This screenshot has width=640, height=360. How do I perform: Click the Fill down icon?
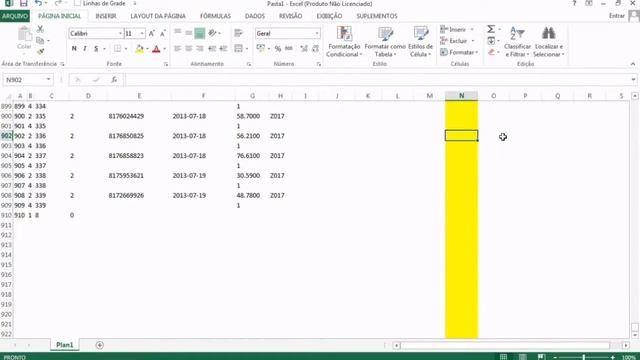tap(491, 40)
